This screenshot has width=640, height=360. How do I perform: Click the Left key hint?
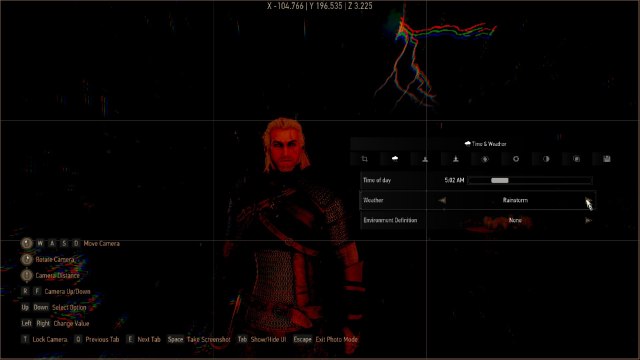tap(27, 323)
